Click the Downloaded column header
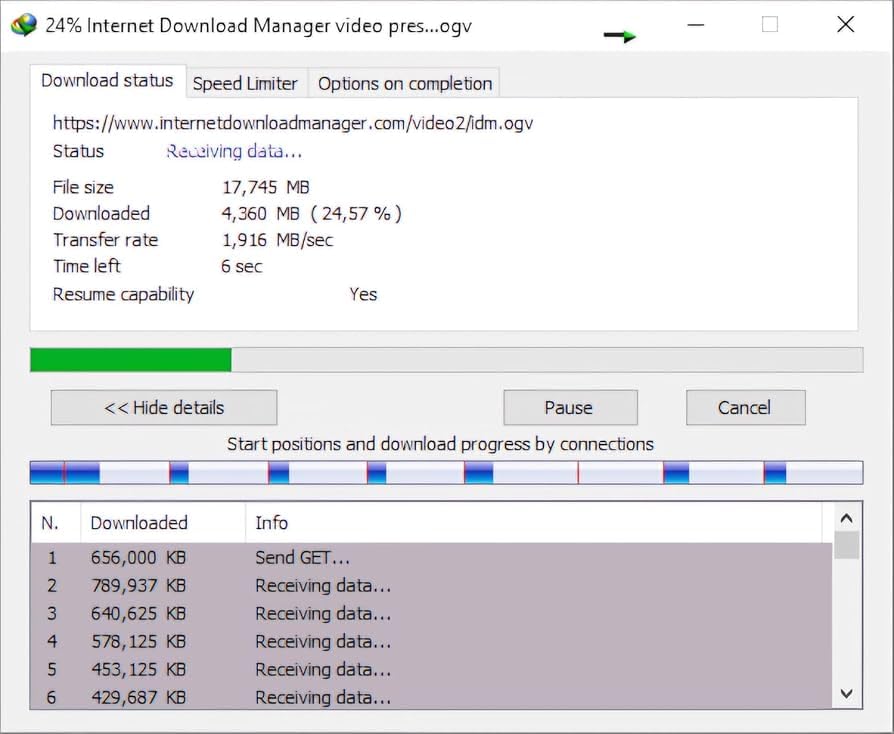The width and height of the screenshot is (894, 734). pos(140,523)
